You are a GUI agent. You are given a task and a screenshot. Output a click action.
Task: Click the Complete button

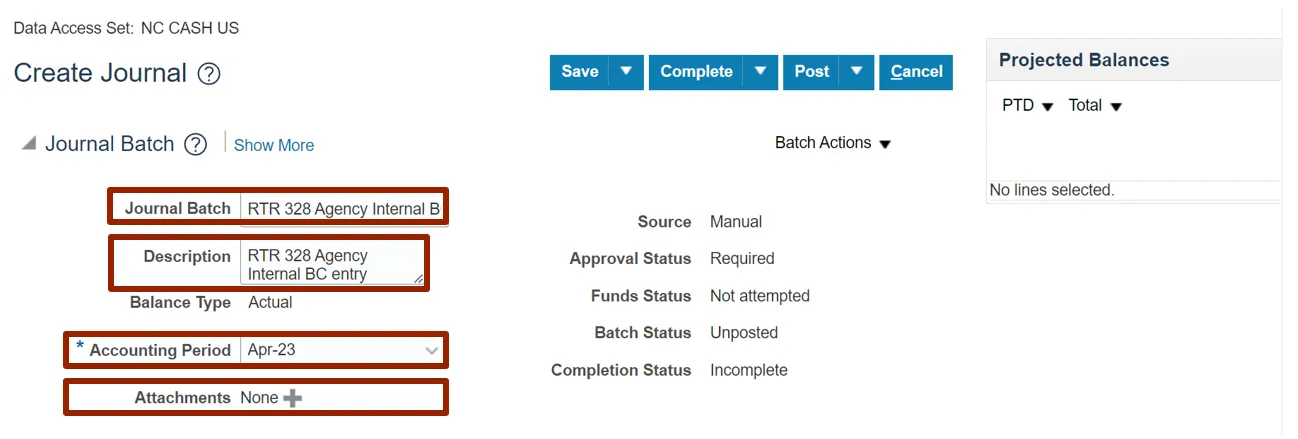click(x=696, y=71)
